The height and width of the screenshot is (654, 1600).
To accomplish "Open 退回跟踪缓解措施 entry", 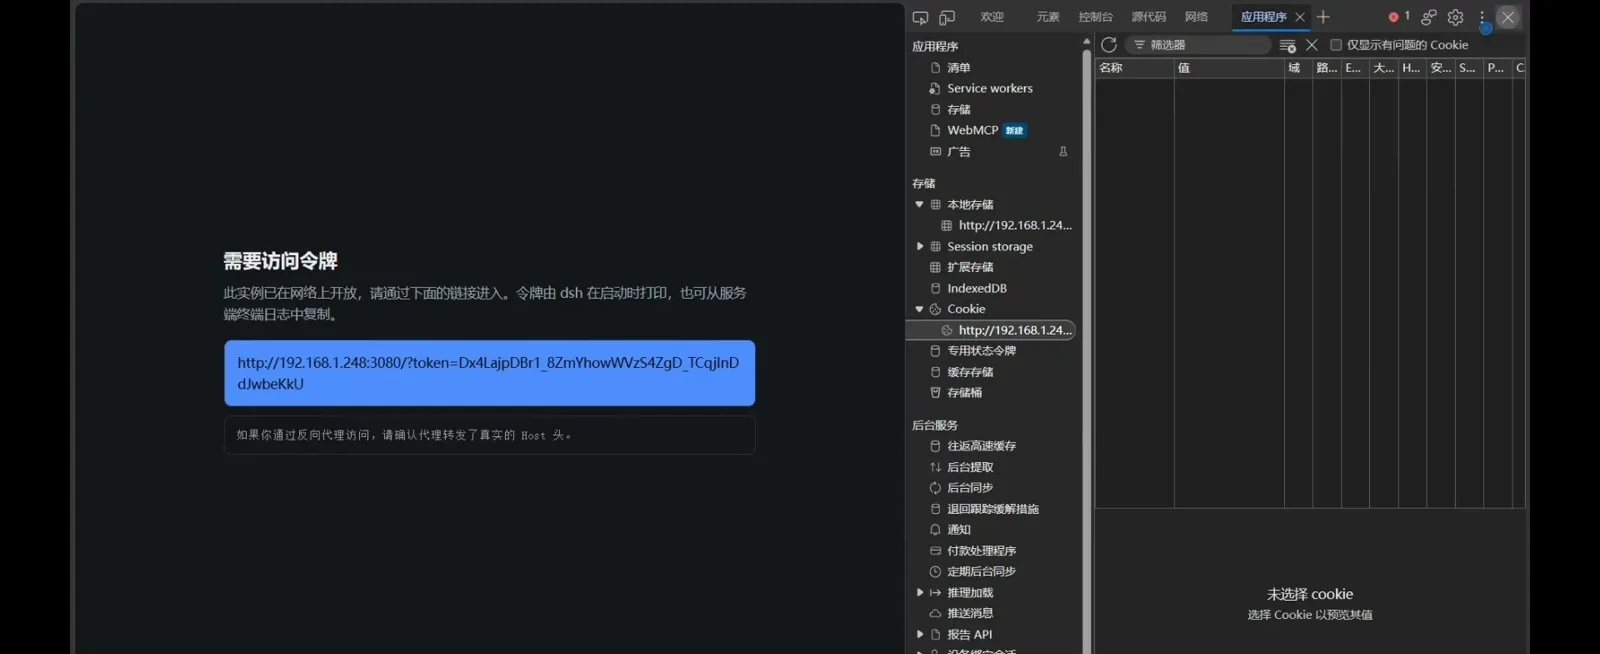I will click(994, 509).
